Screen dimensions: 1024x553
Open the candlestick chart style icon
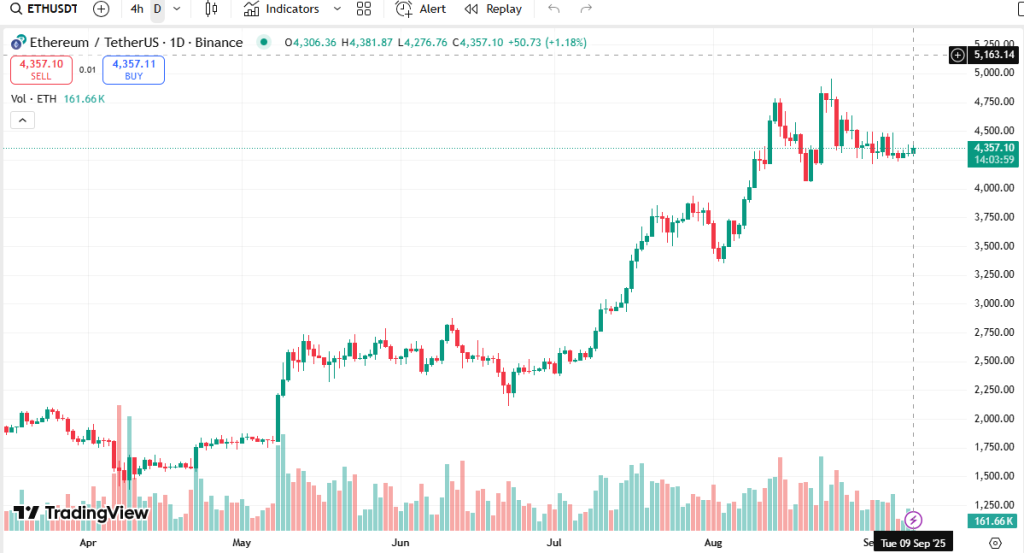(210, 9)
